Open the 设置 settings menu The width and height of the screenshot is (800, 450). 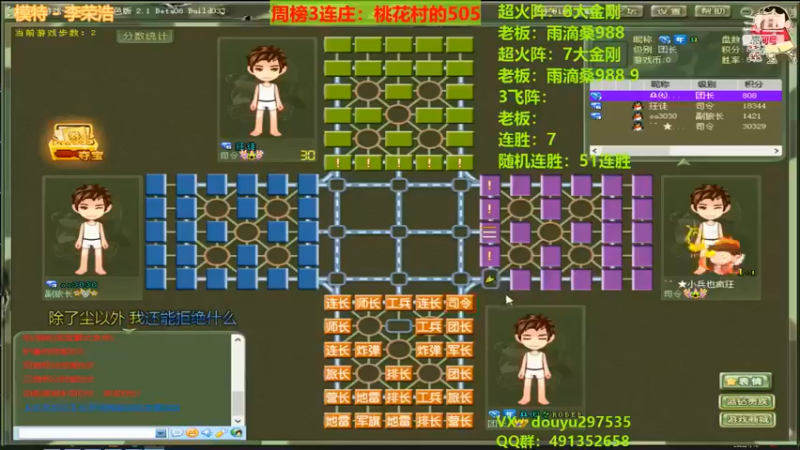(668, 11)
